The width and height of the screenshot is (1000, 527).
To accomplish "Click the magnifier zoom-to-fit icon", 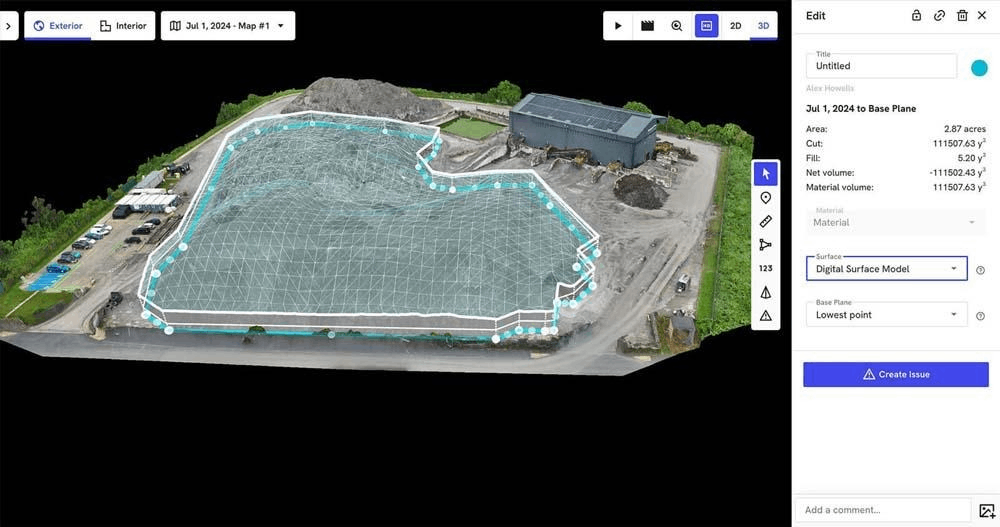I will (677, 26).
